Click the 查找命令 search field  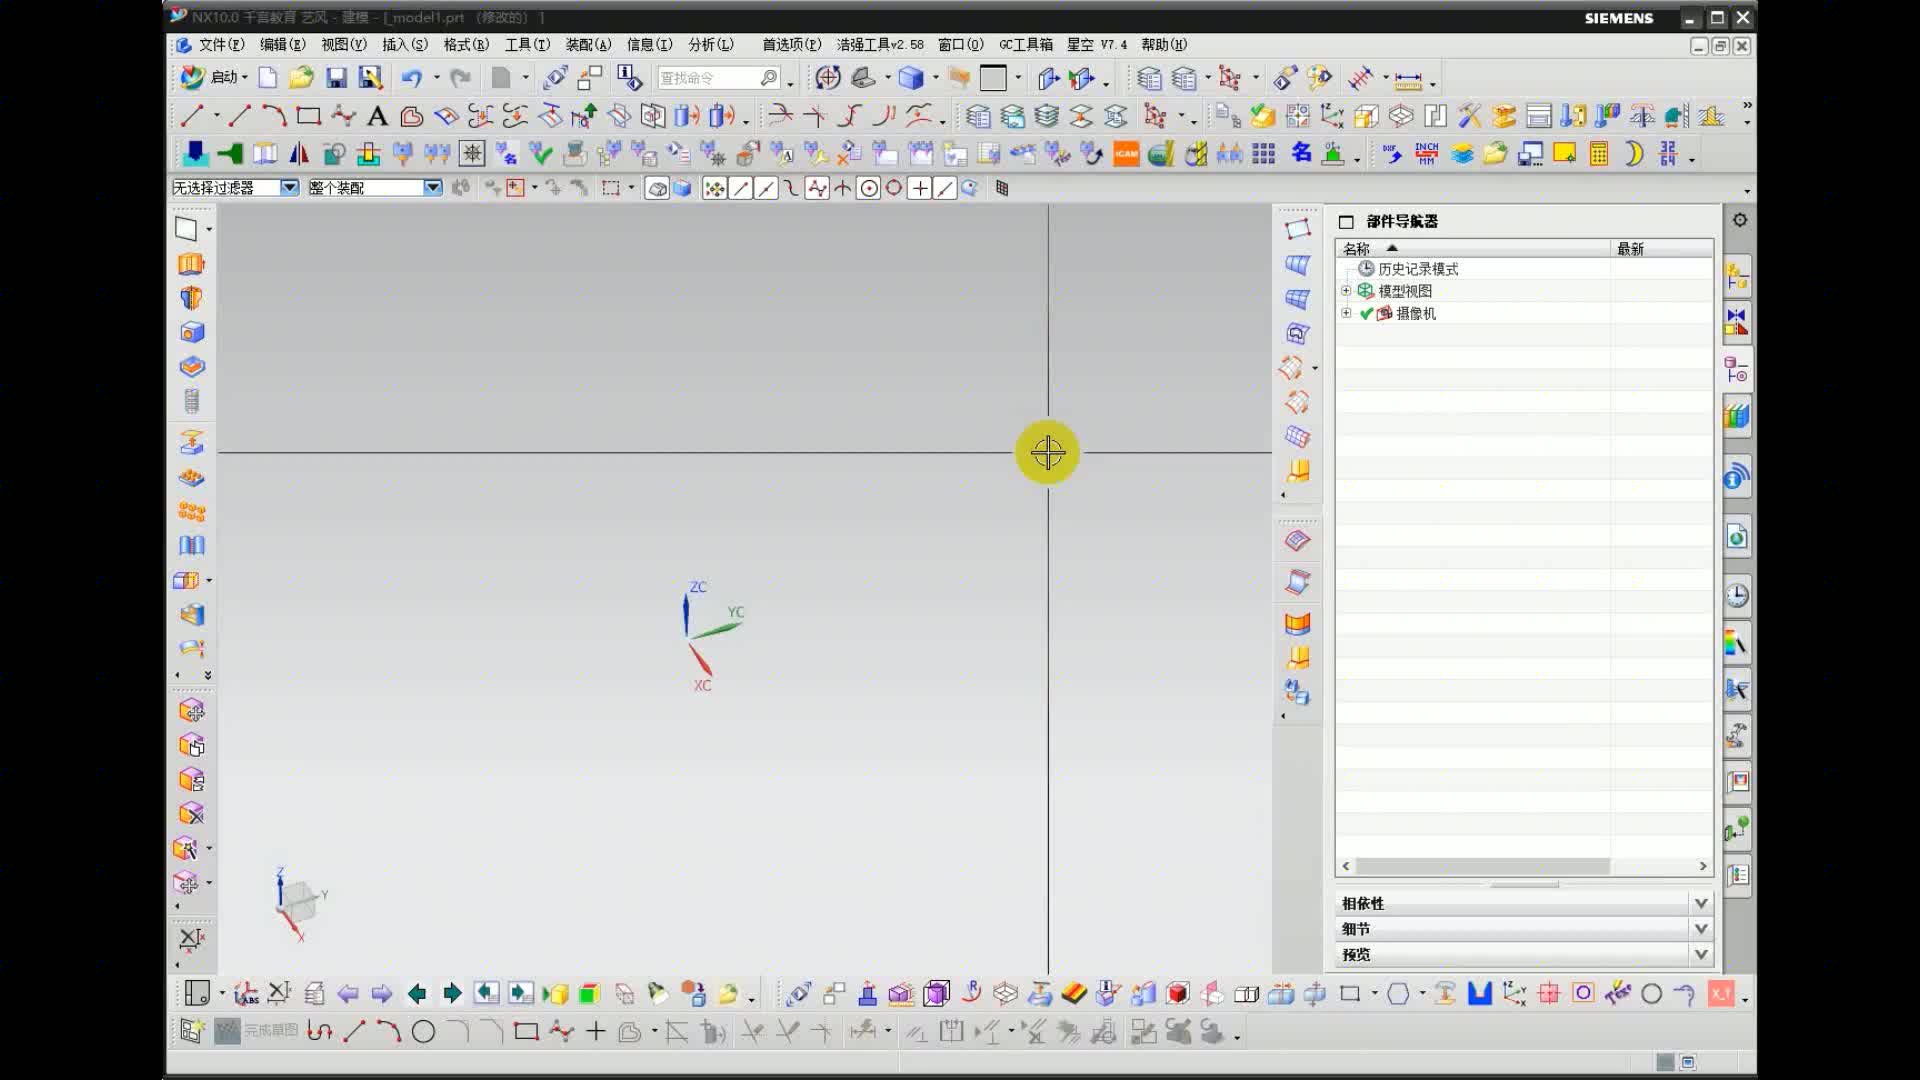pos(718,78)
